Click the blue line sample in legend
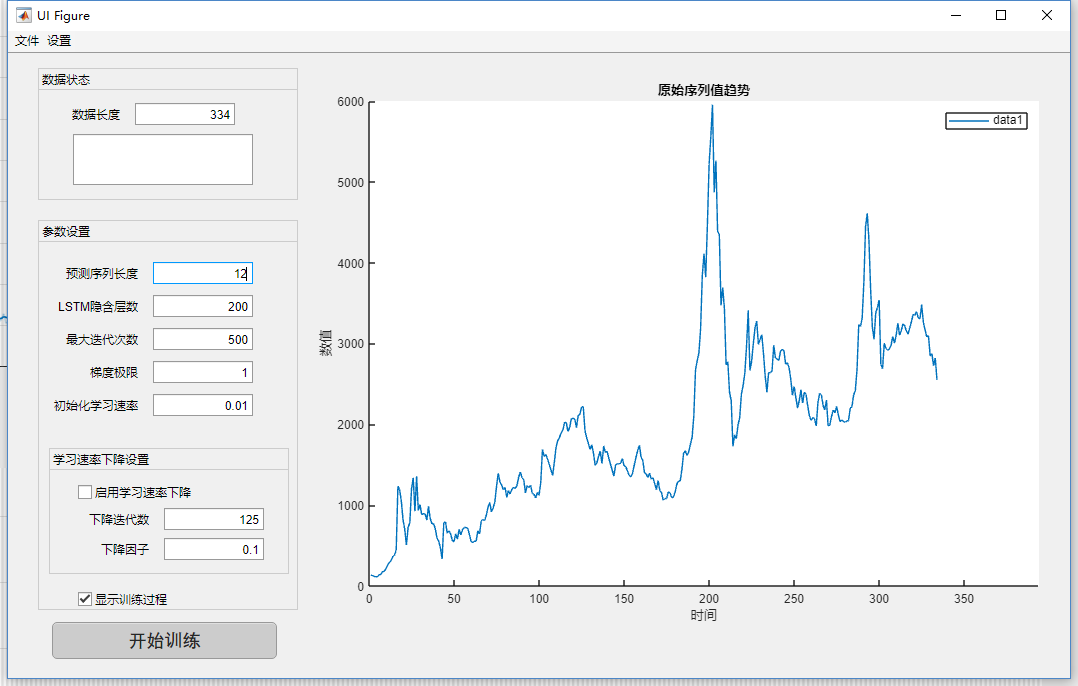The height and width of the screenshot is (686, 1078). [968, 120]
